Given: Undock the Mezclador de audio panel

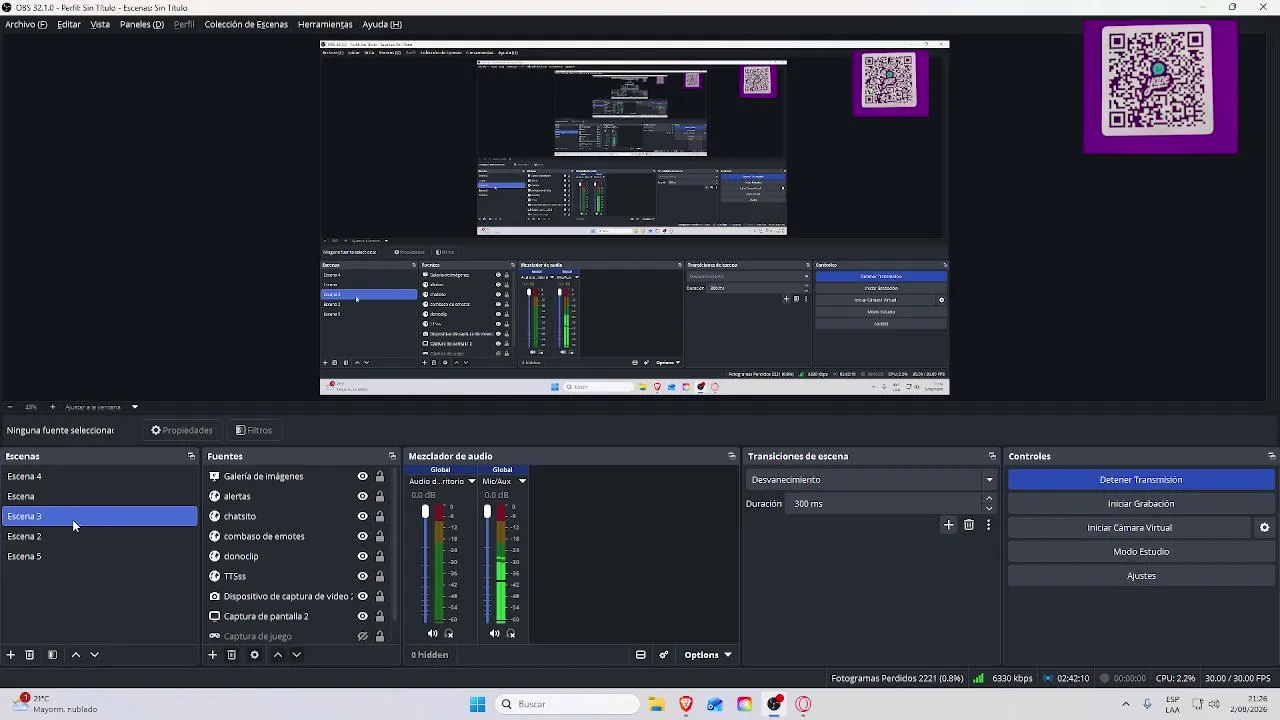Looking at the screenshot, I should click(x=732, y=456).
